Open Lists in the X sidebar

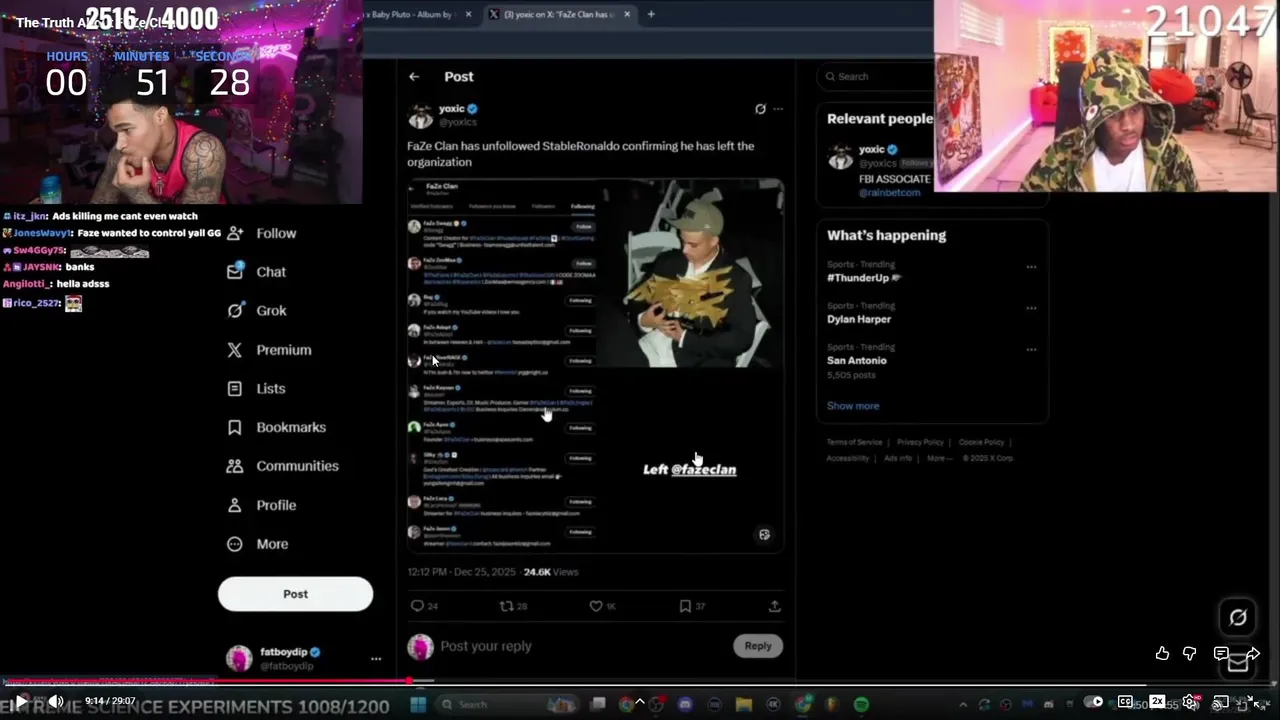256,389
